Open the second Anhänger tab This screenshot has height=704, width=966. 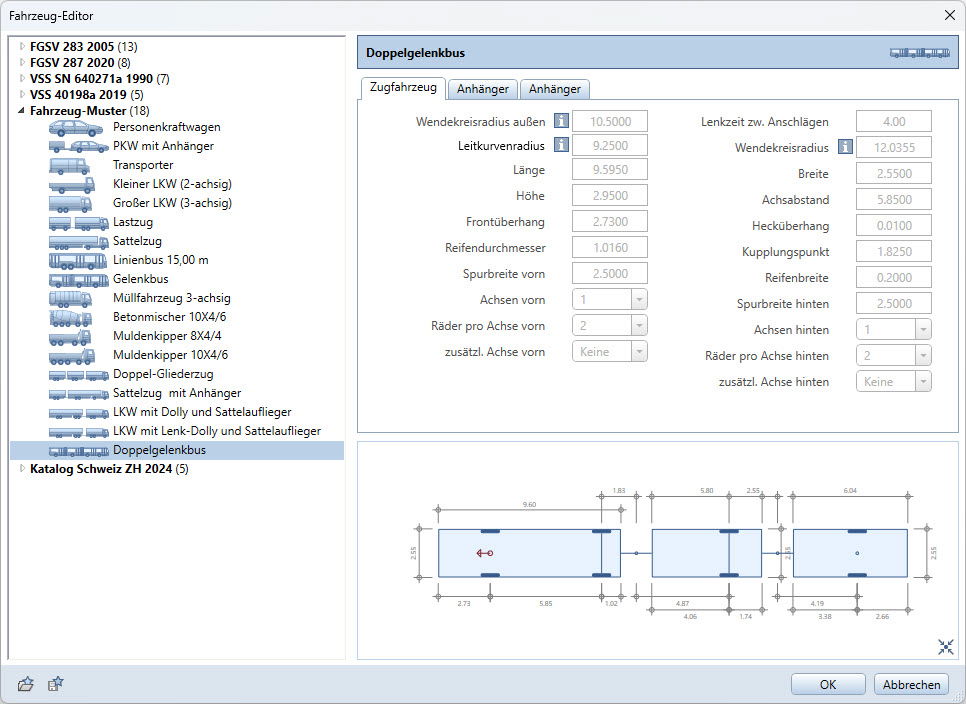pyautogui.click(x=554, y=89)
